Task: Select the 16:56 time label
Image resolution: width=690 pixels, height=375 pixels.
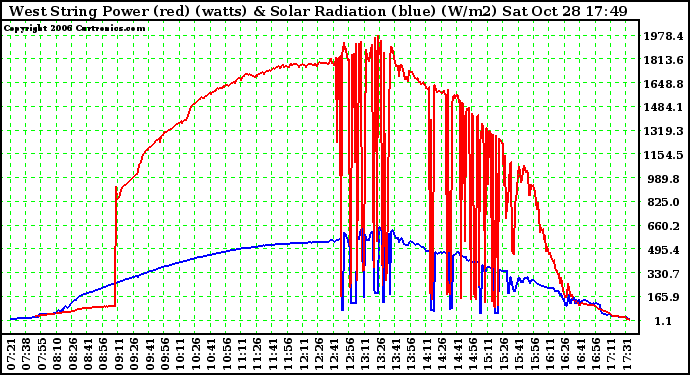Action: 597,354
